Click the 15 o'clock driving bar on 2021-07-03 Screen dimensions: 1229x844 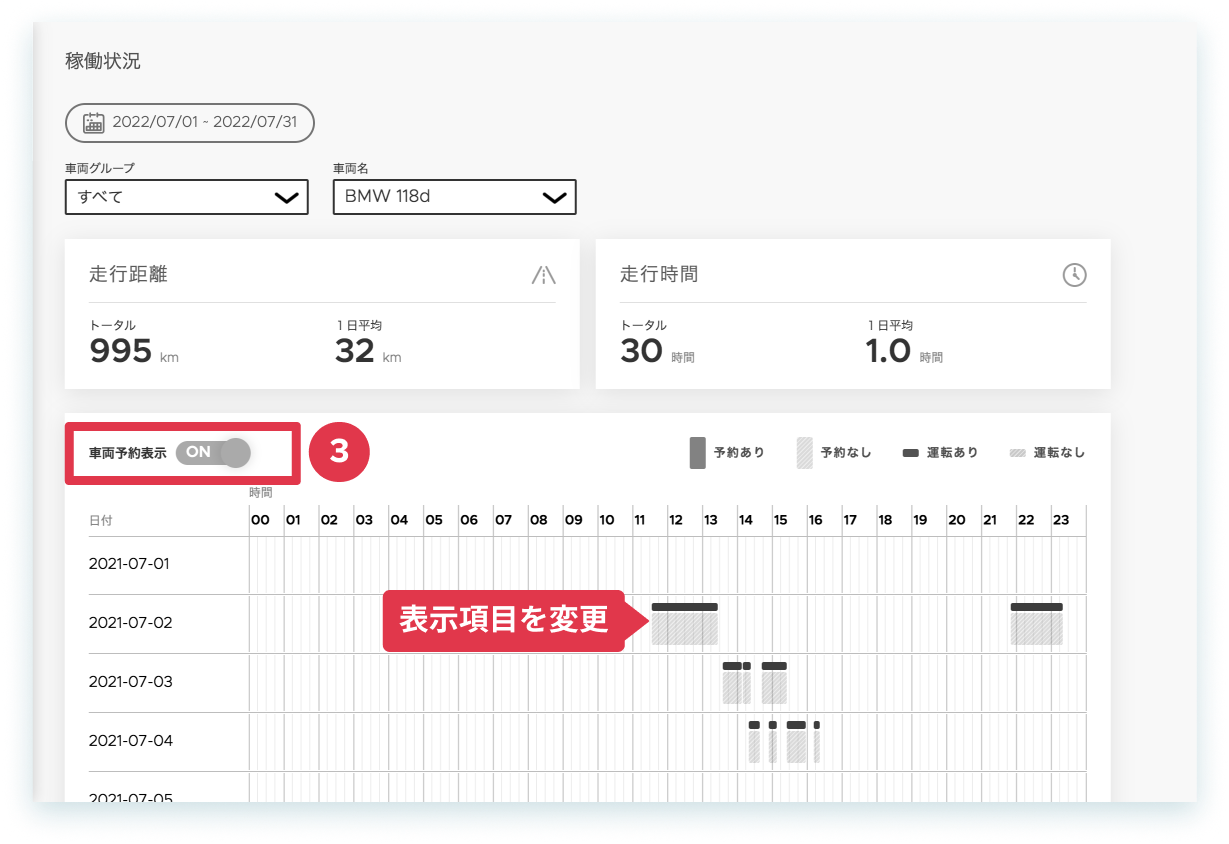pyautogui.click(x=774, y=666)
